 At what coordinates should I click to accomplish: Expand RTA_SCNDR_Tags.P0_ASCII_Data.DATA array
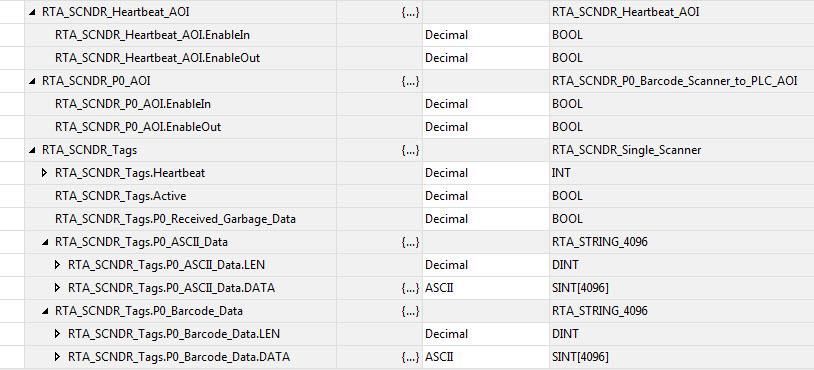(x=58, y=287)
